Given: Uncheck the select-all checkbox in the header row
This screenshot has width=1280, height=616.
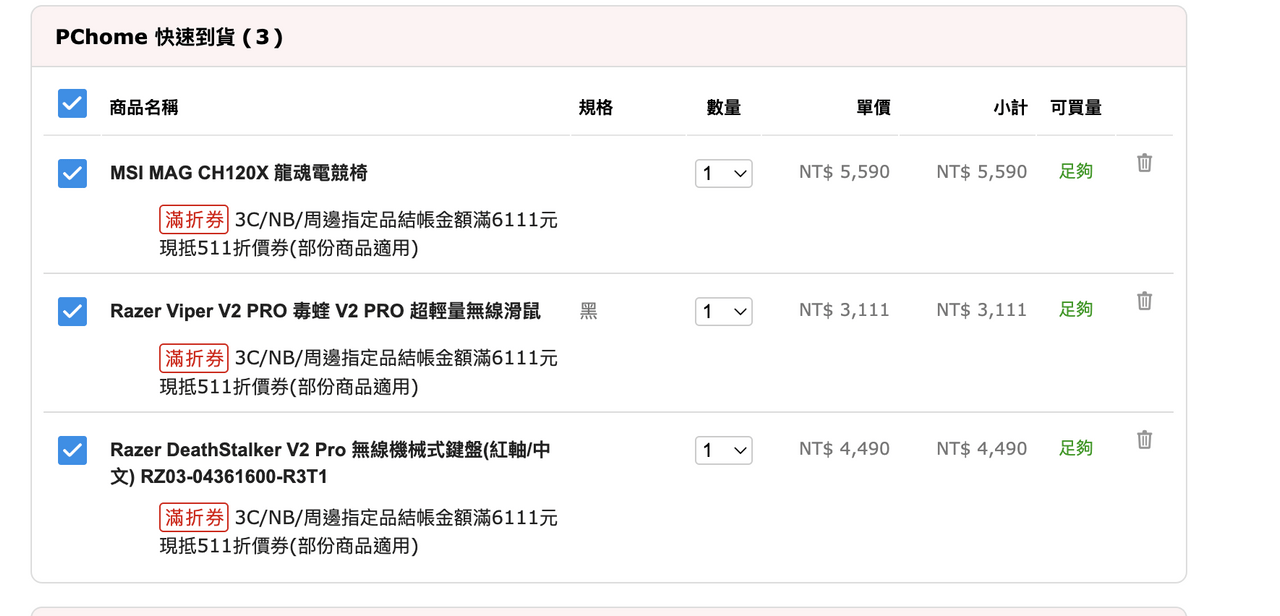Looking at the screenshot, I should (x=72, y=102).
